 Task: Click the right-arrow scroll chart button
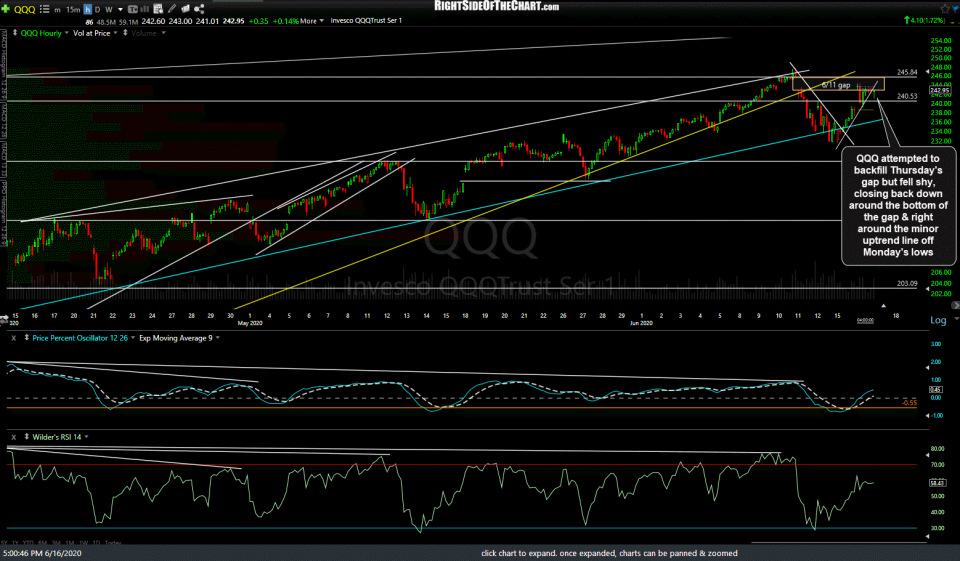pyautogui.click(x=955, y=305)
